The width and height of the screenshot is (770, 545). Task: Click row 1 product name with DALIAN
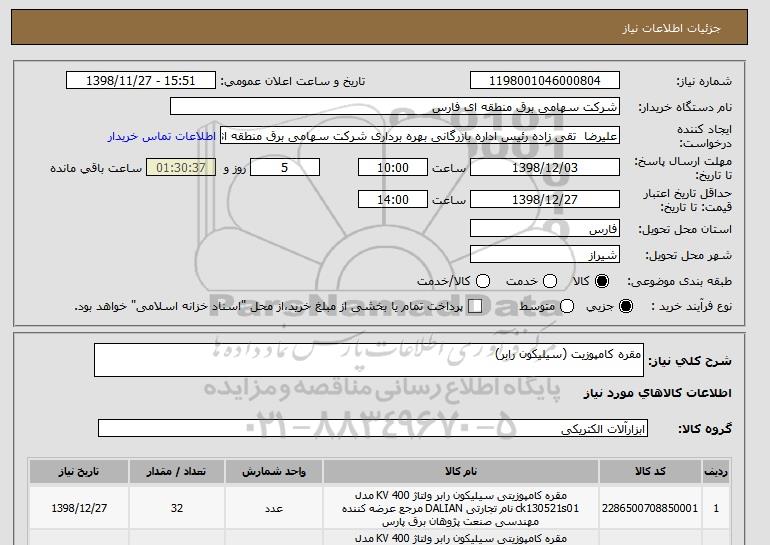pos(461,508)
